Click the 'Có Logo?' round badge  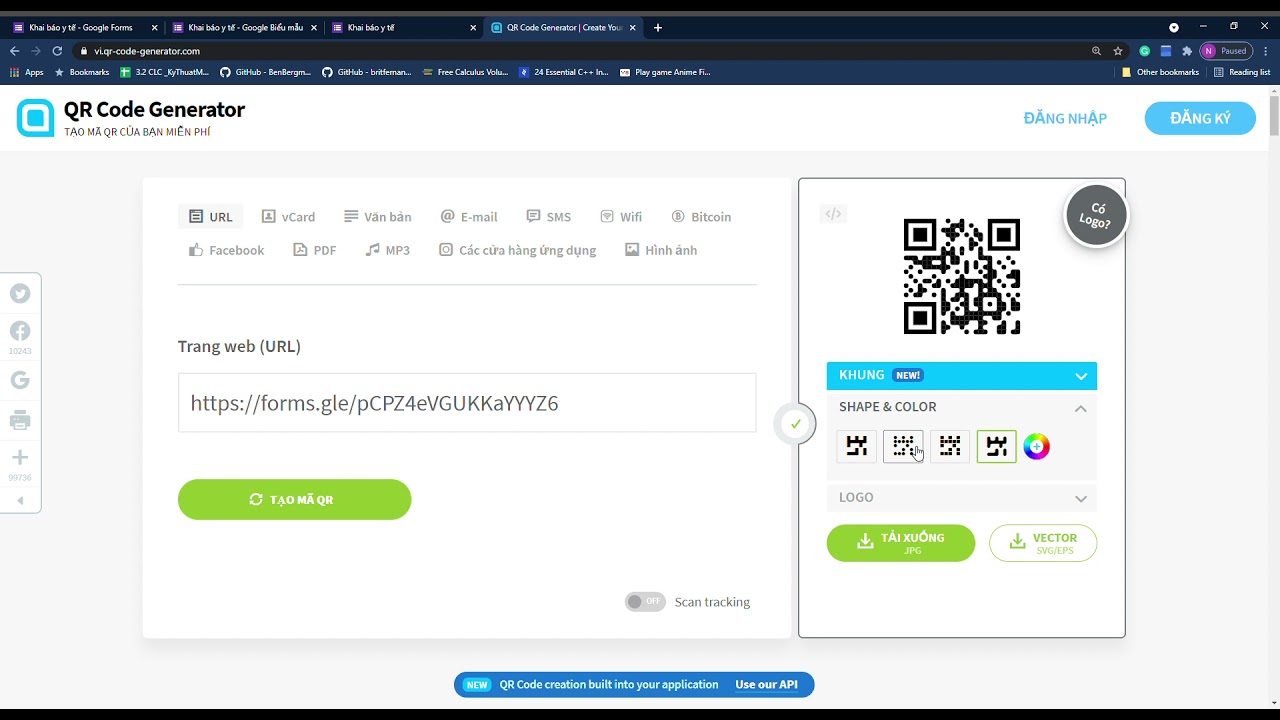pyautogui.click(x=1096, y=216)
